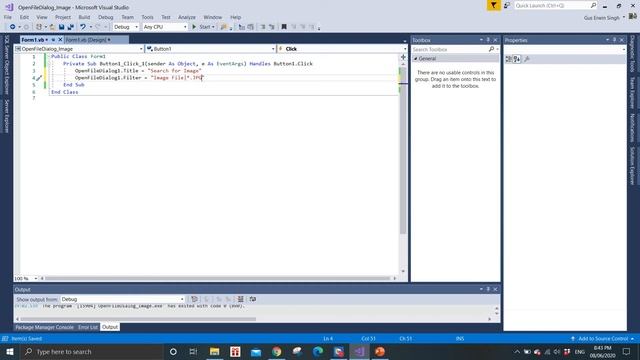Click the Windows taskbar search box
The height and width of the screenshot is (360, 640).
coord(92,351)
